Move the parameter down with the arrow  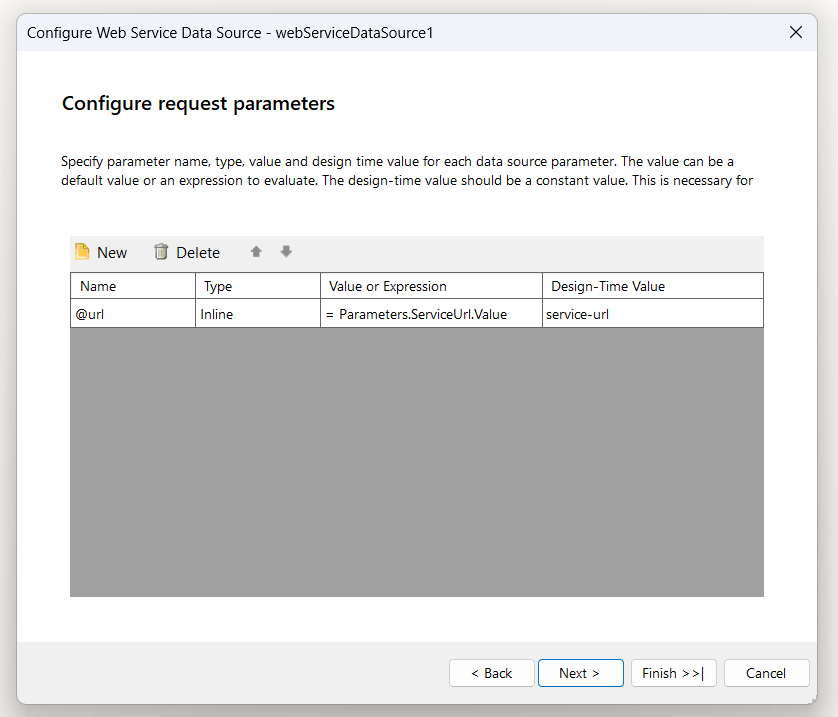(286, 252)
